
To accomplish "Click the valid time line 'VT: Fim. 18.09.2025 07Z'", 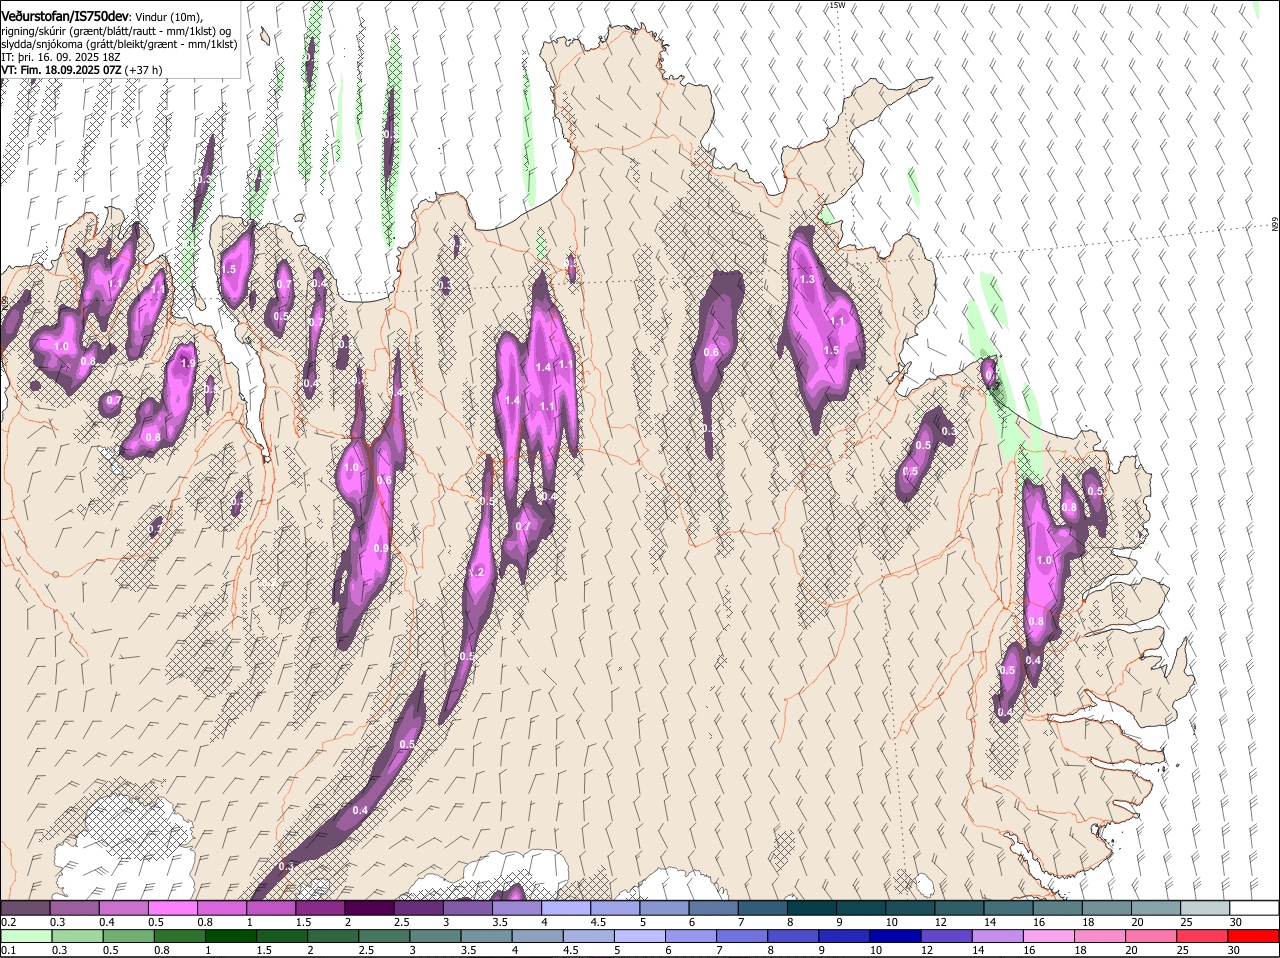I will point(61,70).
